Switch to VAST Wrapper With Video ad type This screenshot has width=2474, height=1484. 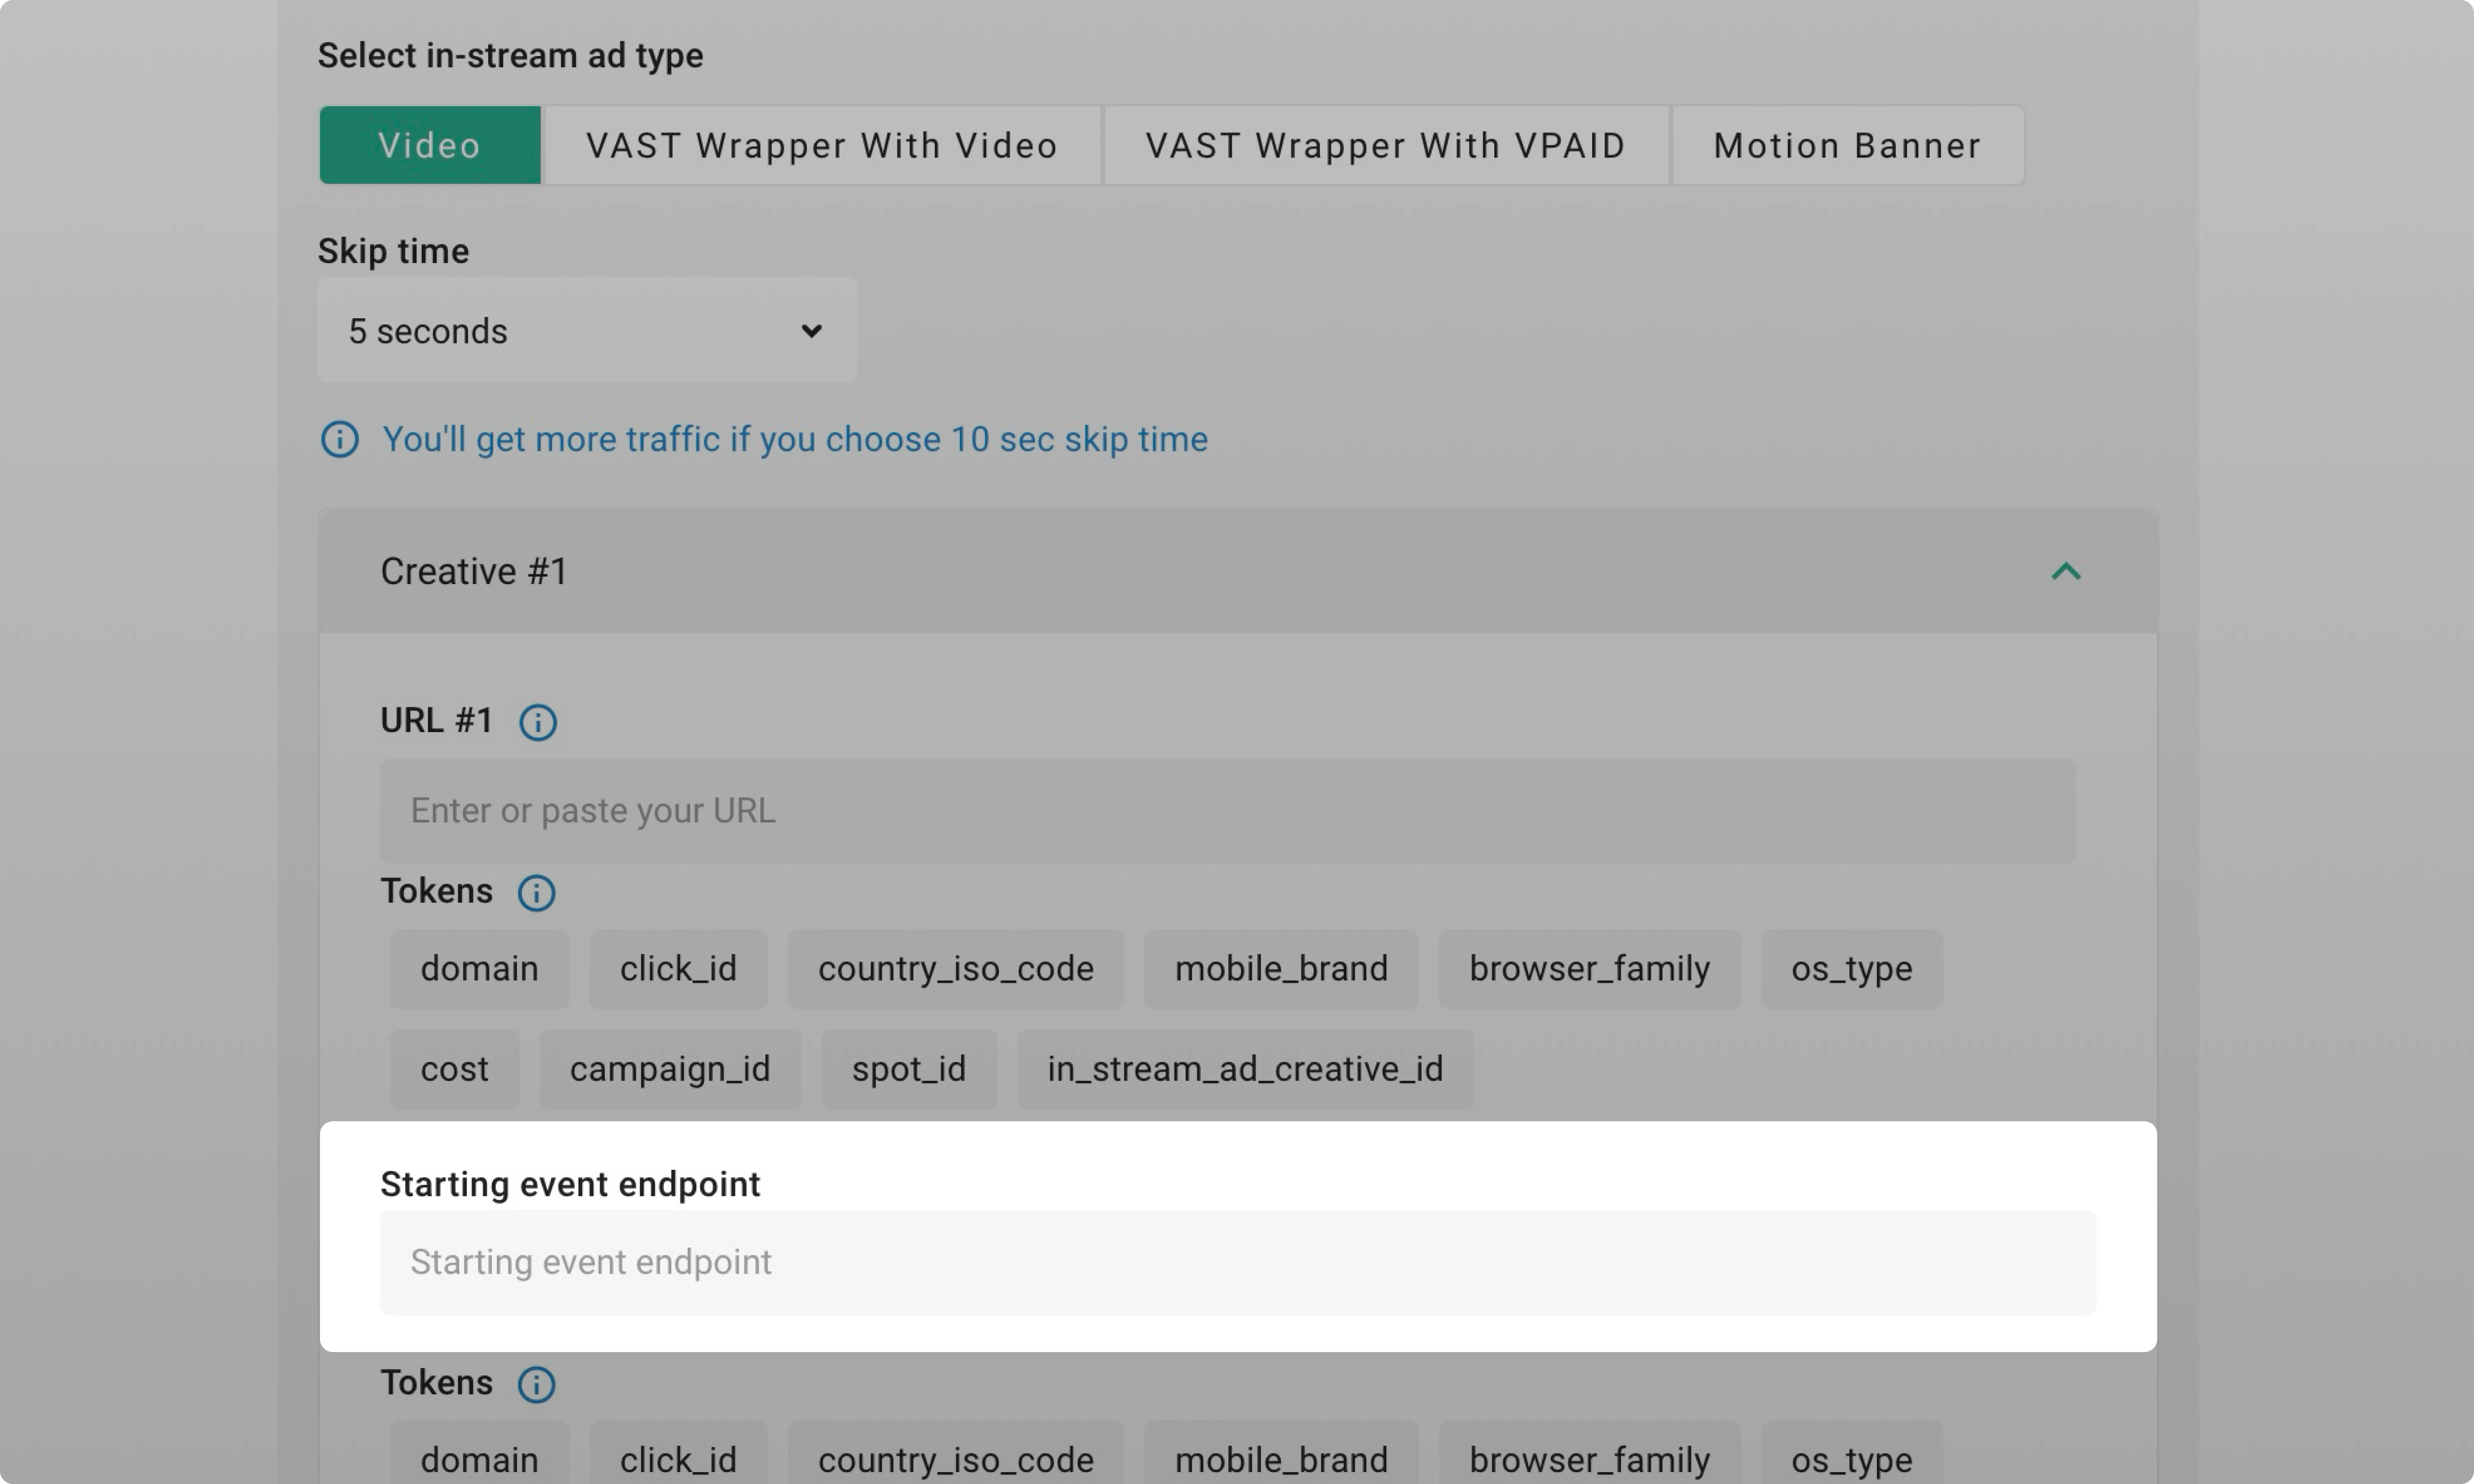click(821, 145)
